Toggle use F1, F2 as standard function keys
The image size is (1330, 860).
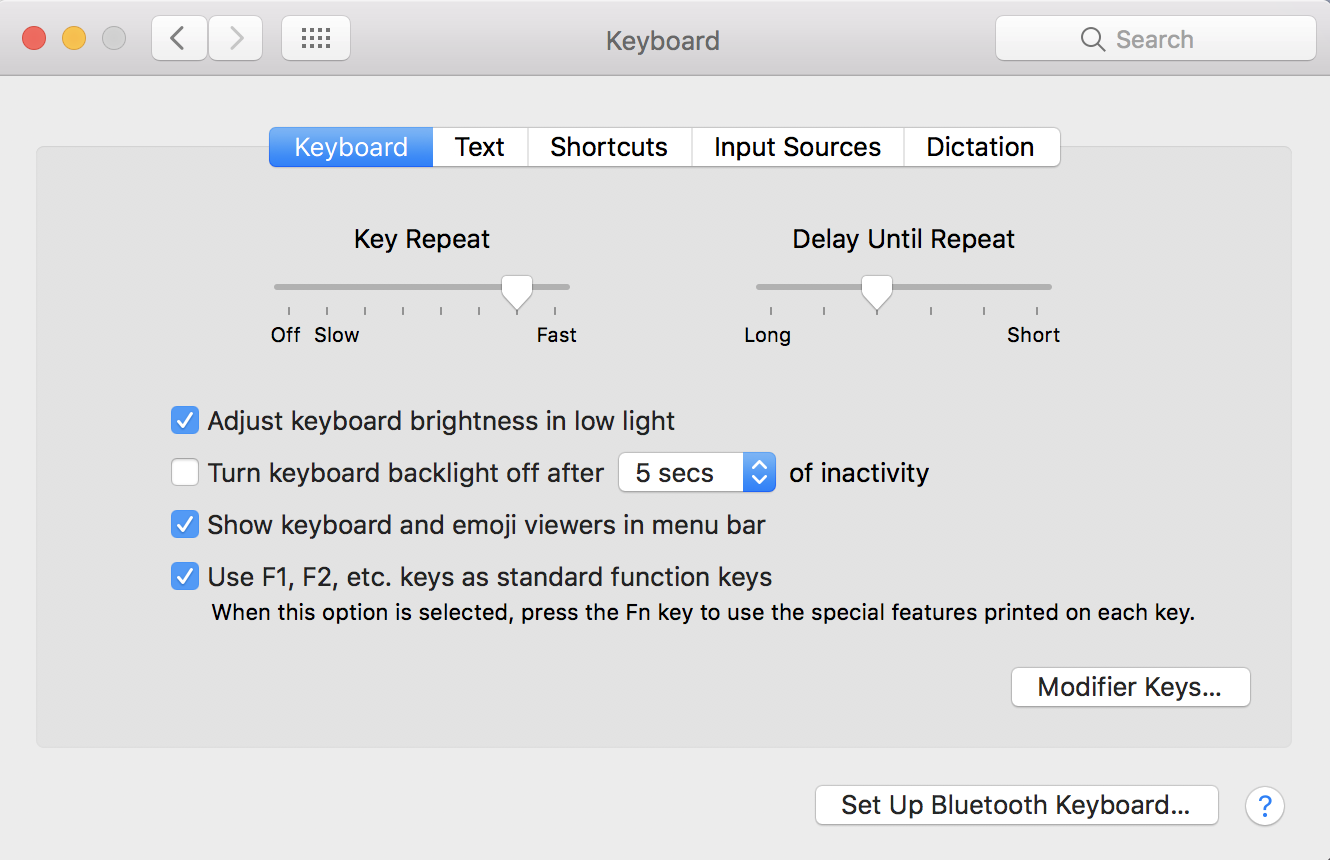pos(185,577)
